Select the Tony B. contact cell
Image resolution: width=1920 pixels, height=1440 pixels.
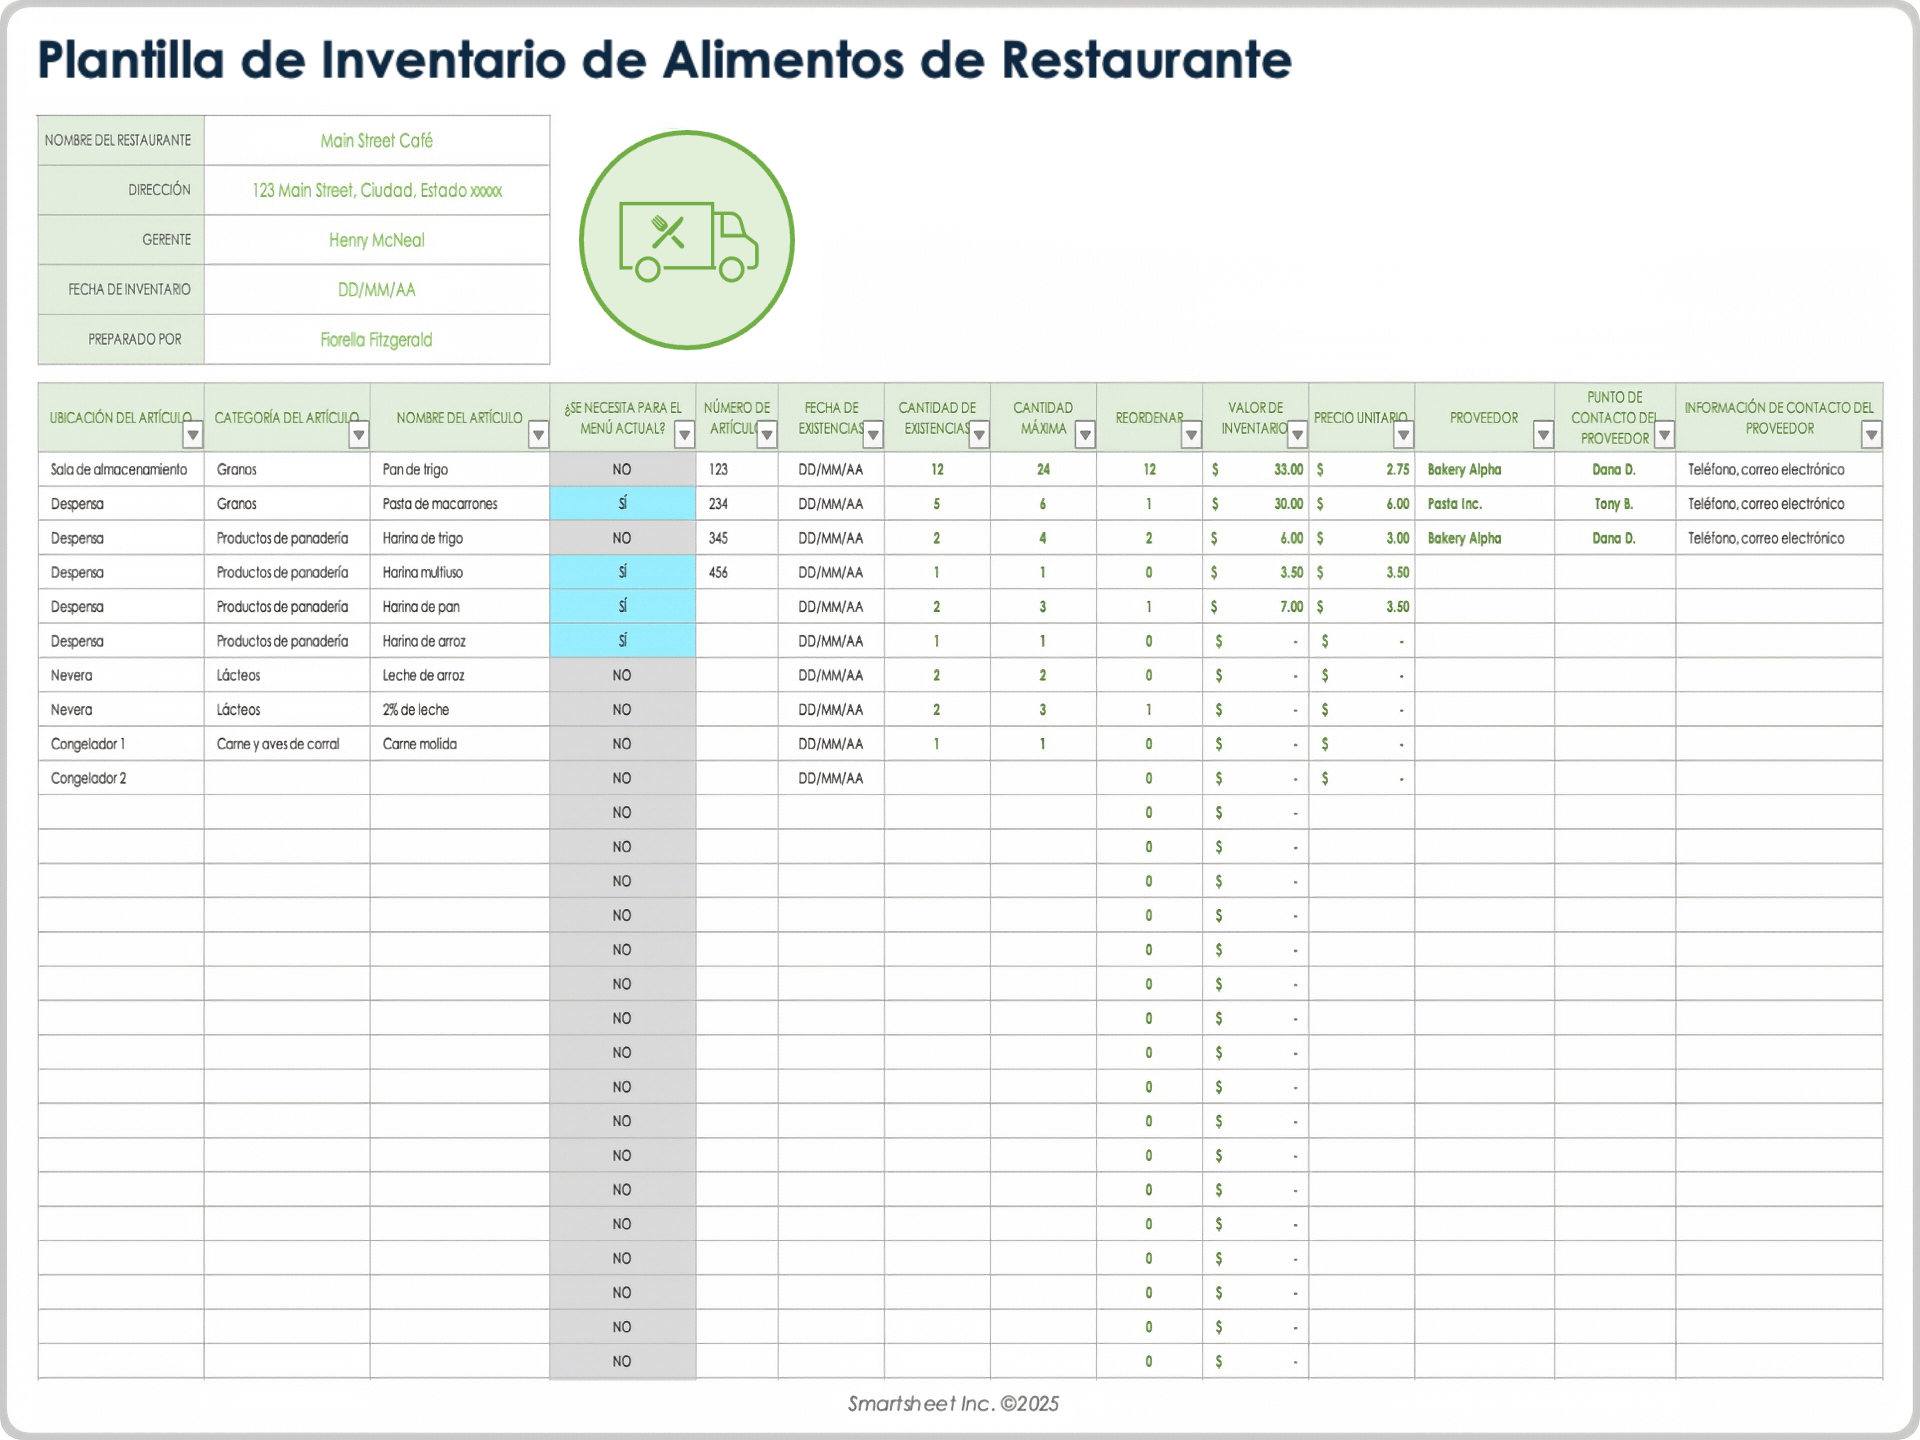click(1615, 504)
